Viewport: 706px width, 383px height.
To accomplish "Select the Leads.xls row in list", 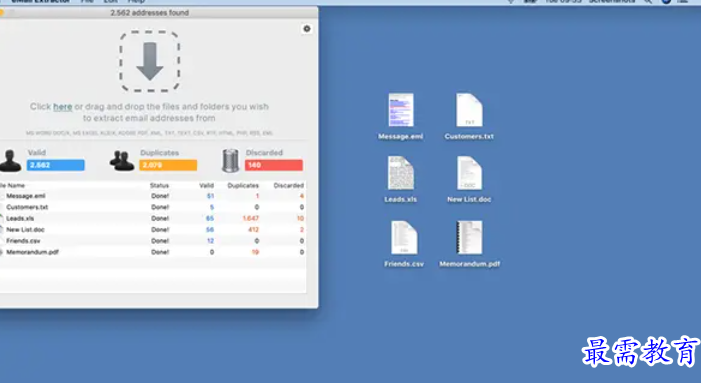I will pos(153,218).
